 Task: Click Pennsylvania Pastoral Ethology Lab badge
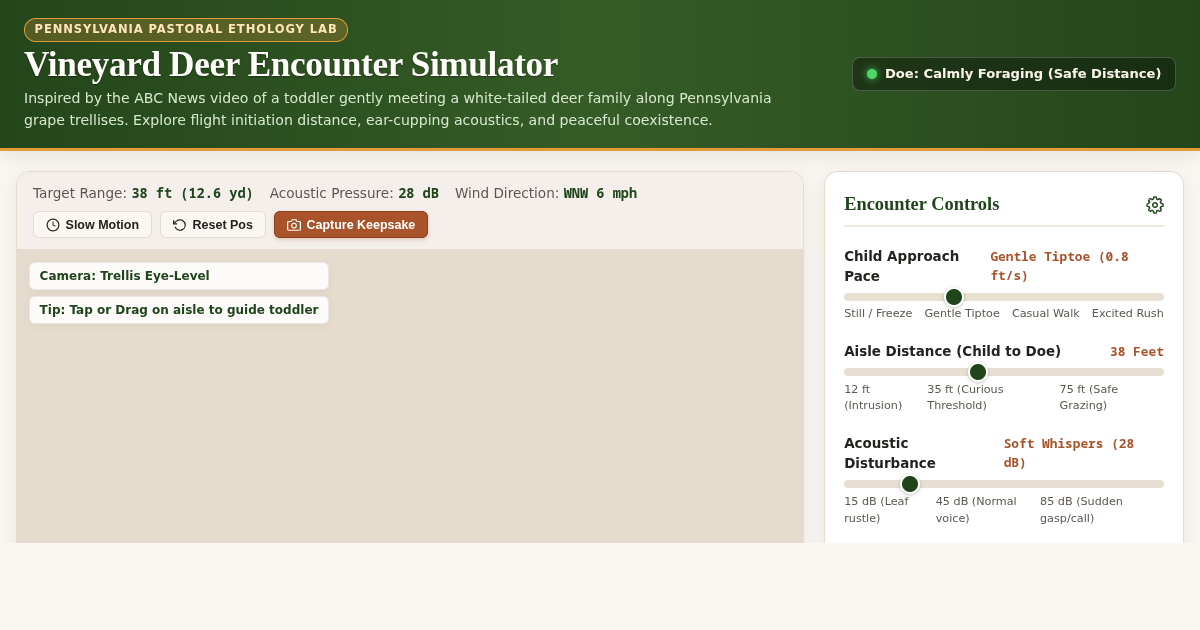[186, 30]
